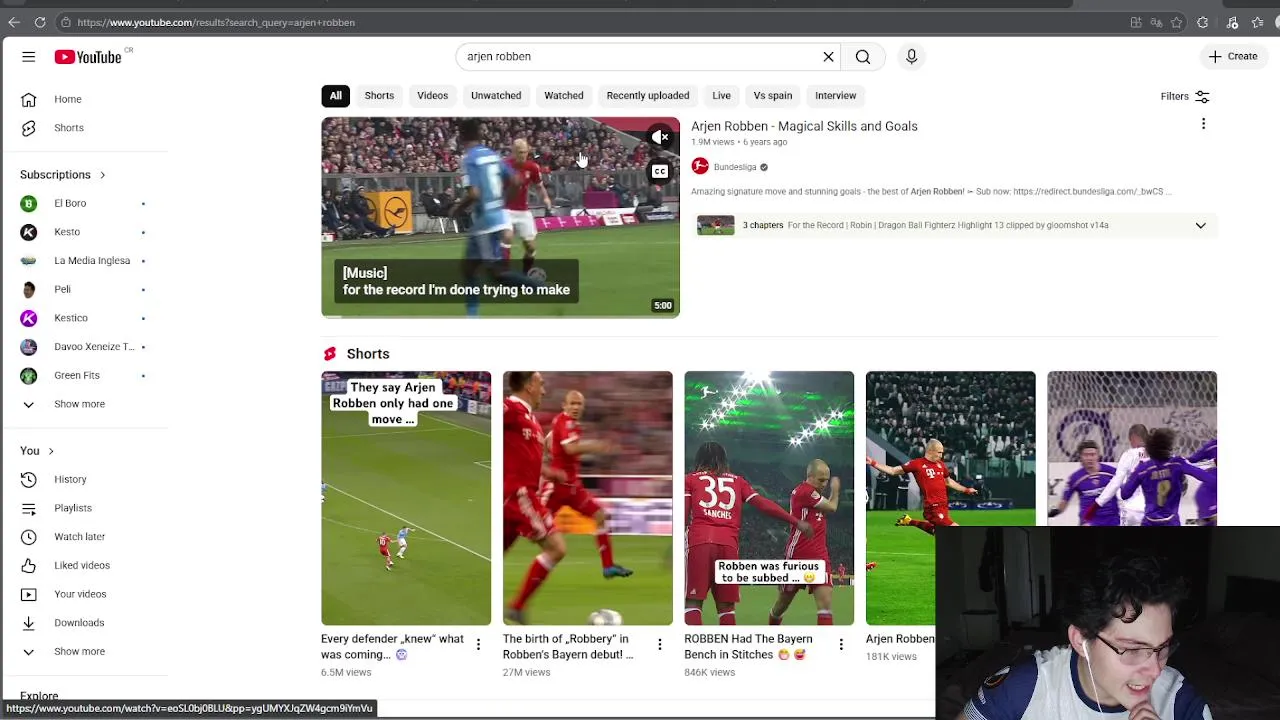Open the El Boro channel subscription
Viewport: 1280px width, 720px height.
[84, 203]
